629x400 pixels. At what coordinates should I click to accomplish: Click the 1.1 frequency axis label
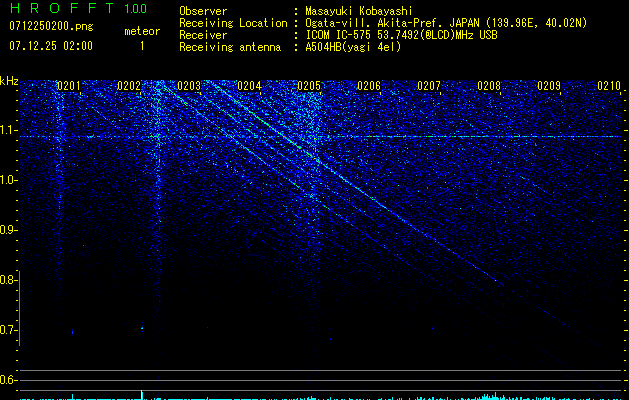tap(9, 130)
